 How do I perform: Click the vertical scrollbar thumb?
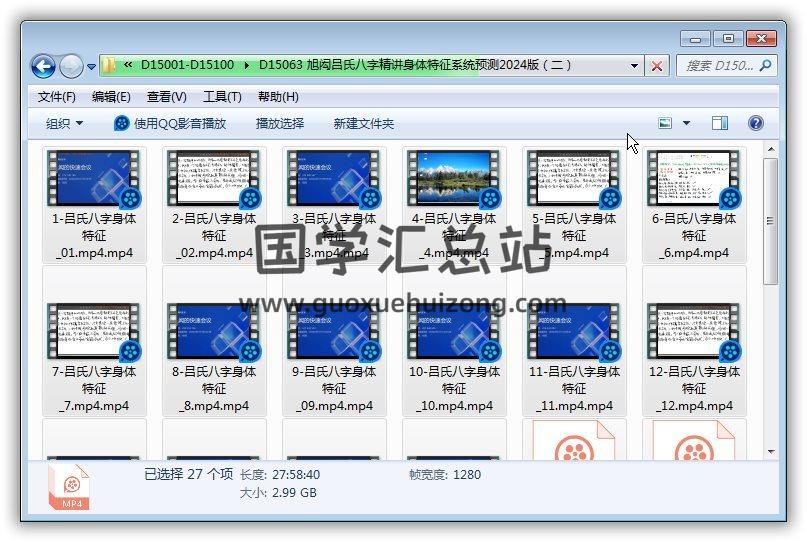pyautogui.click(x=770, y=220)
